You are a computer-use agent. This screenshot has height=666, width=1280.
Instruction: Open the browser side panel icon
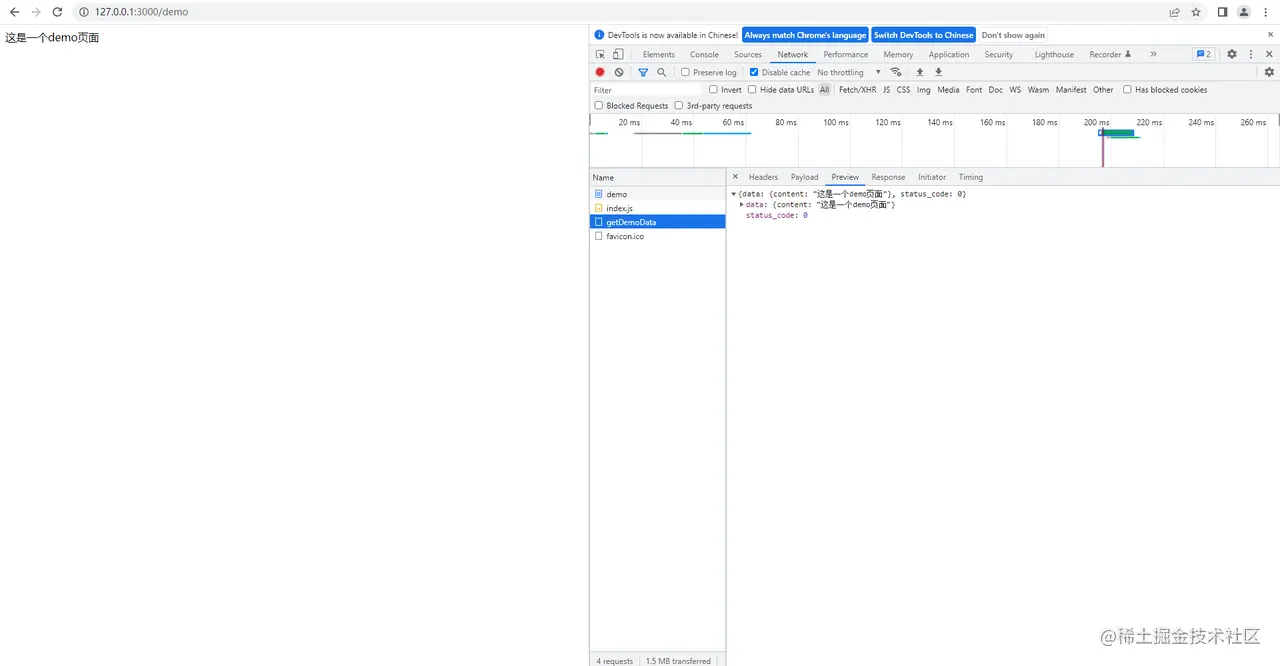coord(1222,12)
